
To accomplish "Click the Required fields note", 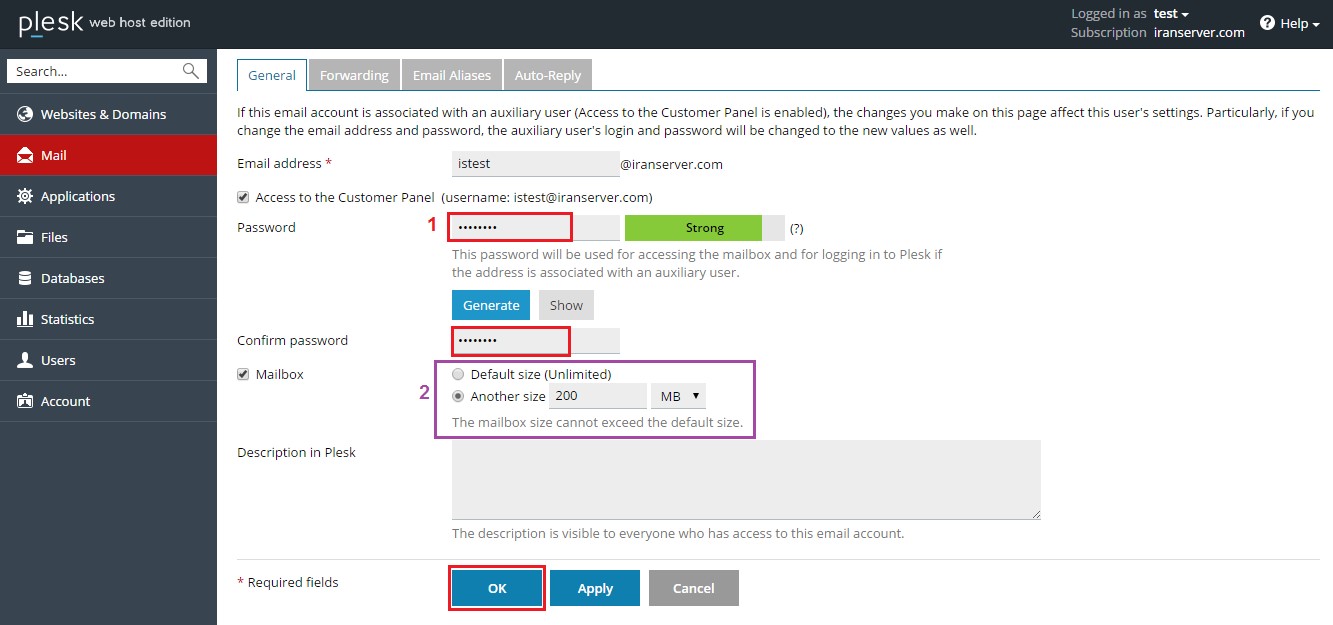I will click(x=288, y=582).
